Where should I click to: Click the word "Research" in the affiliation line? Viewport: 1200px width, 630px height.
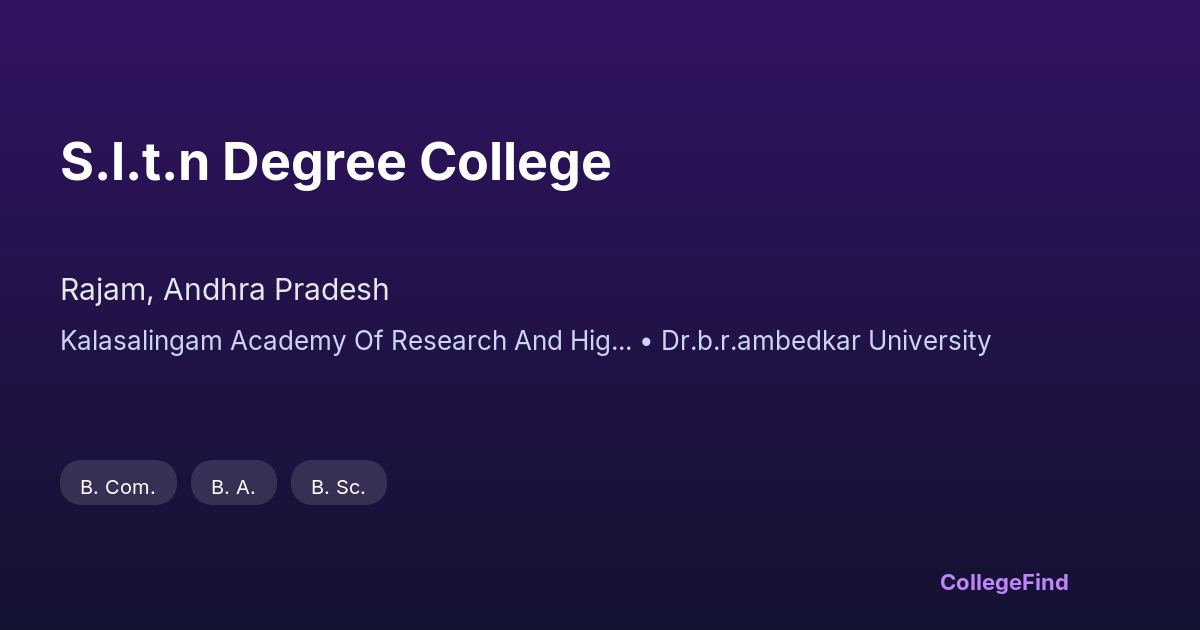(x=449, y=341)
